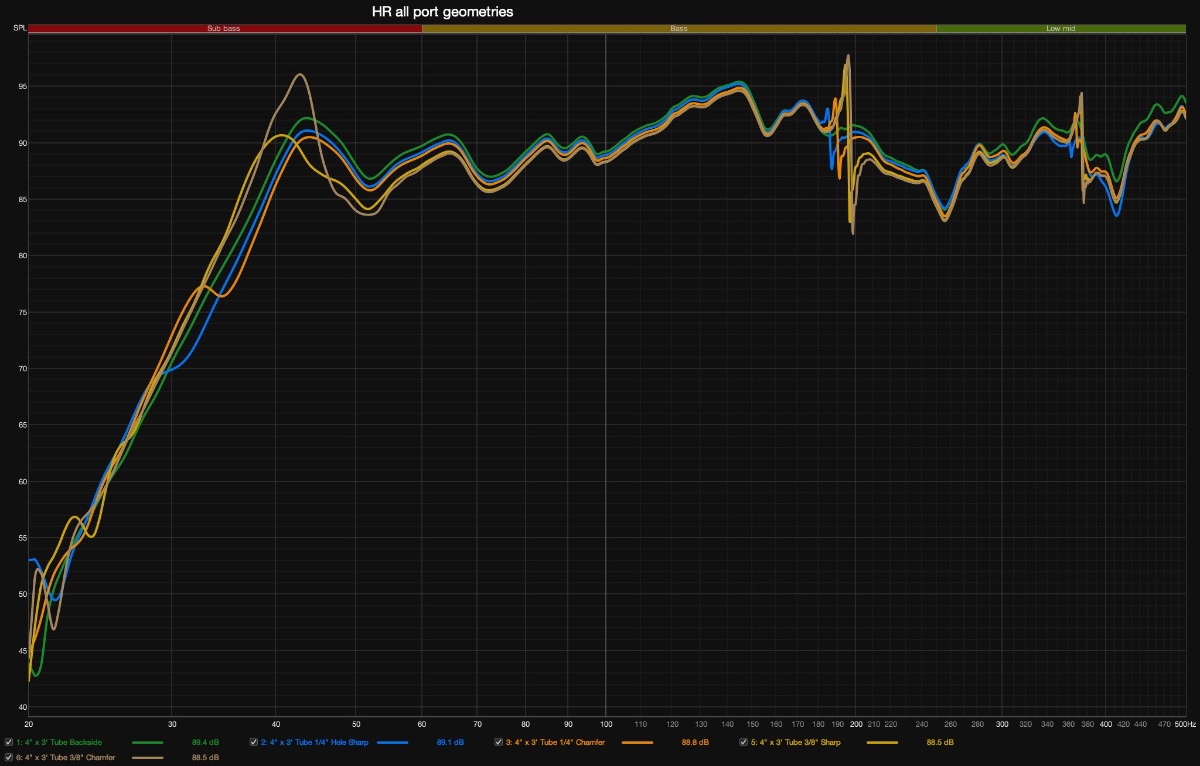The height and width of the screenshot is (766, 1200).
Task: Uncheck the 4" x 3' Tube Backside trace
Action: (x=9, y=742)
